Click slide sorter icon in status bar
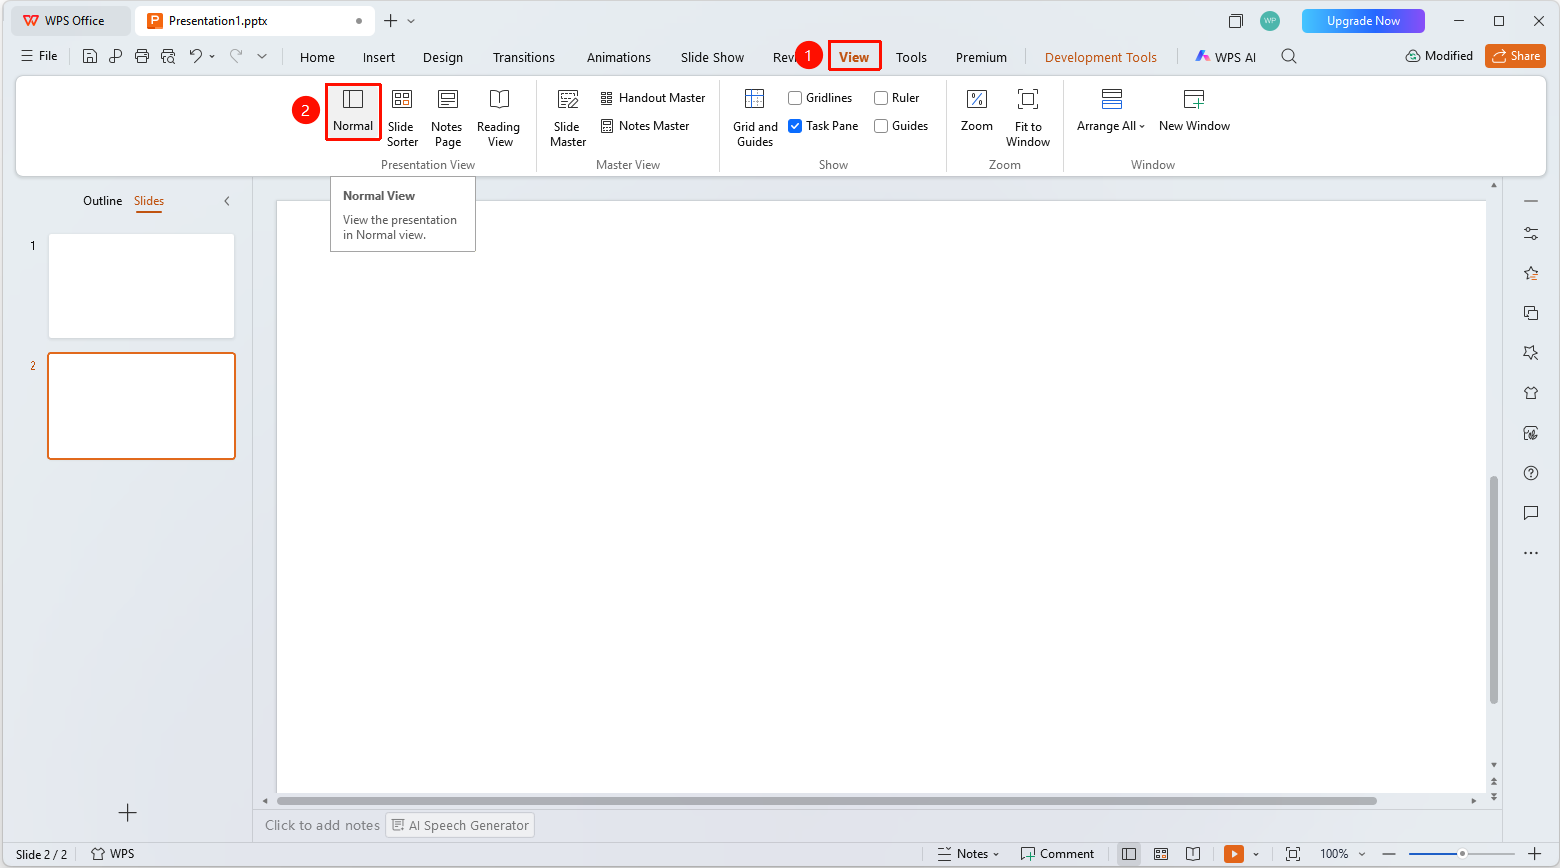 point(1161,854)
